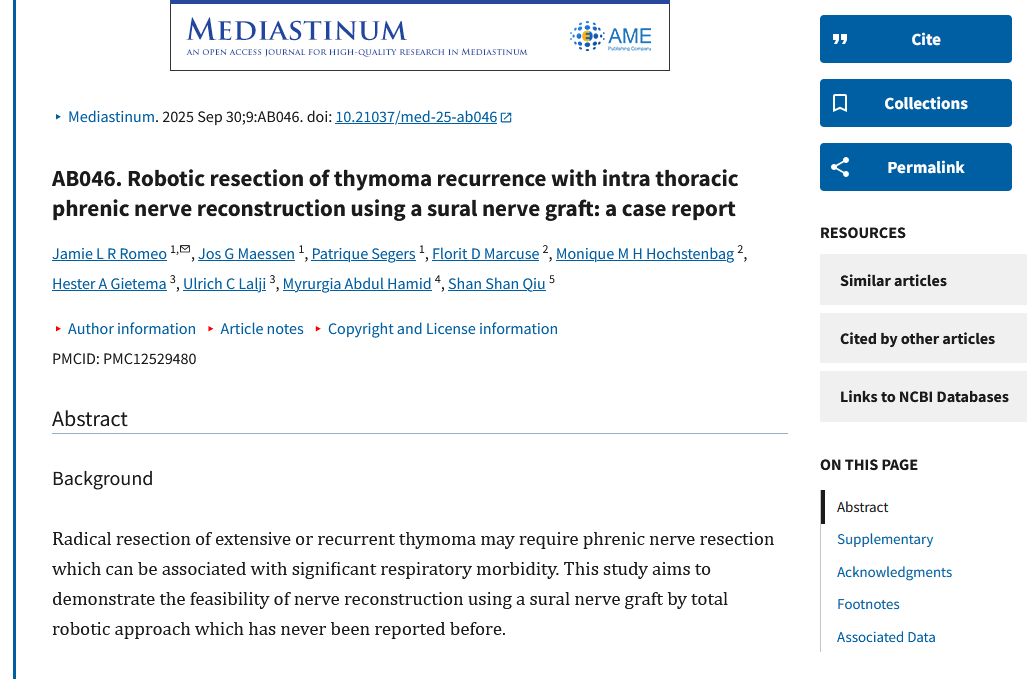Jump to the Acknowledgments section
This screenshot has width=1027, height=679.
click(894, 572)
